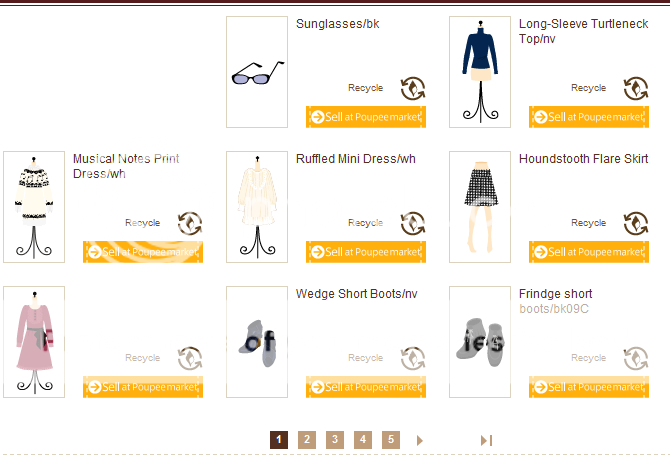This screenshot has width=670, height=457.
Task: Sell Wedge Short Boots/nv at Poupeemarket
Action: coord(366,387)
